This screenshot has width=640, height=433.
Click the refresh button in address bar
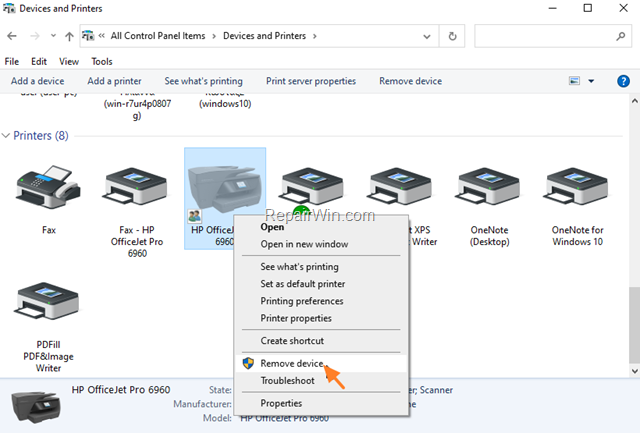[x=452, y=36]
